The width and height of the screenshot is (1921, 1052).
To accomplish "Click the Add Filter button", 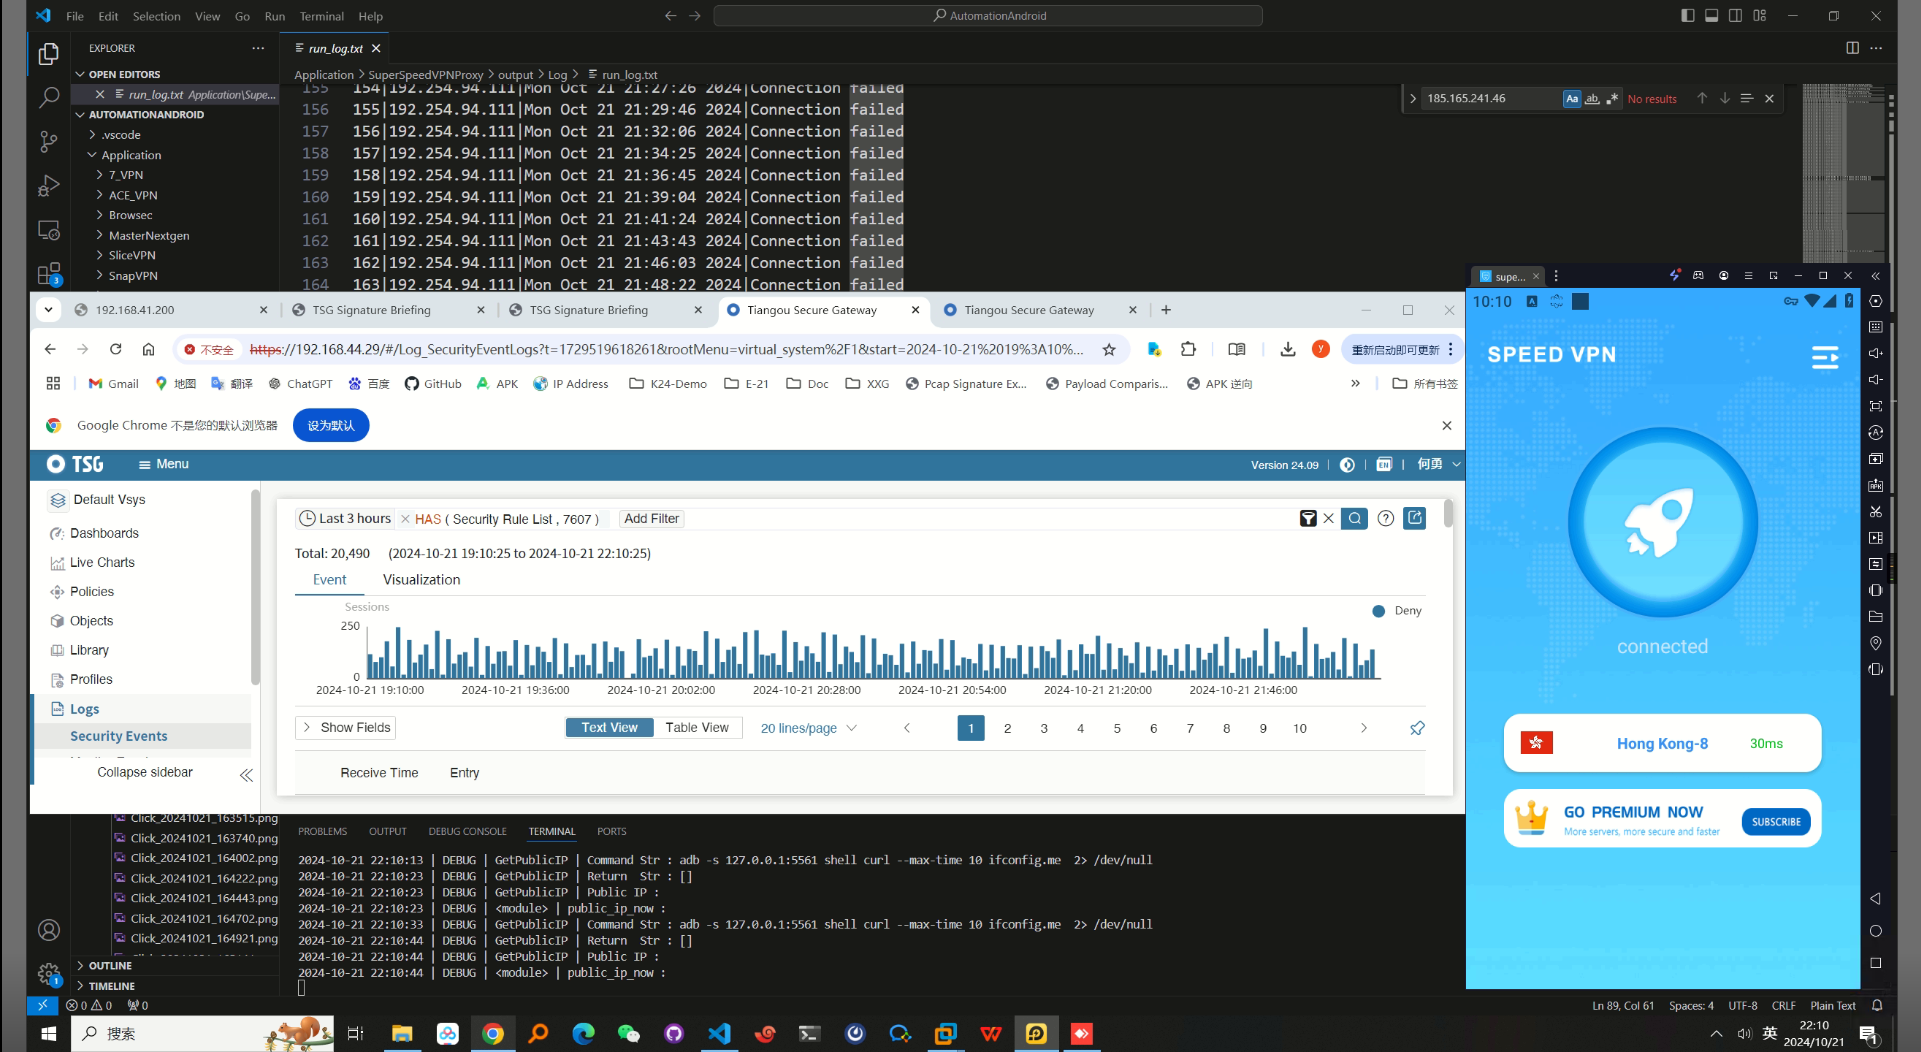I will 651,519.
